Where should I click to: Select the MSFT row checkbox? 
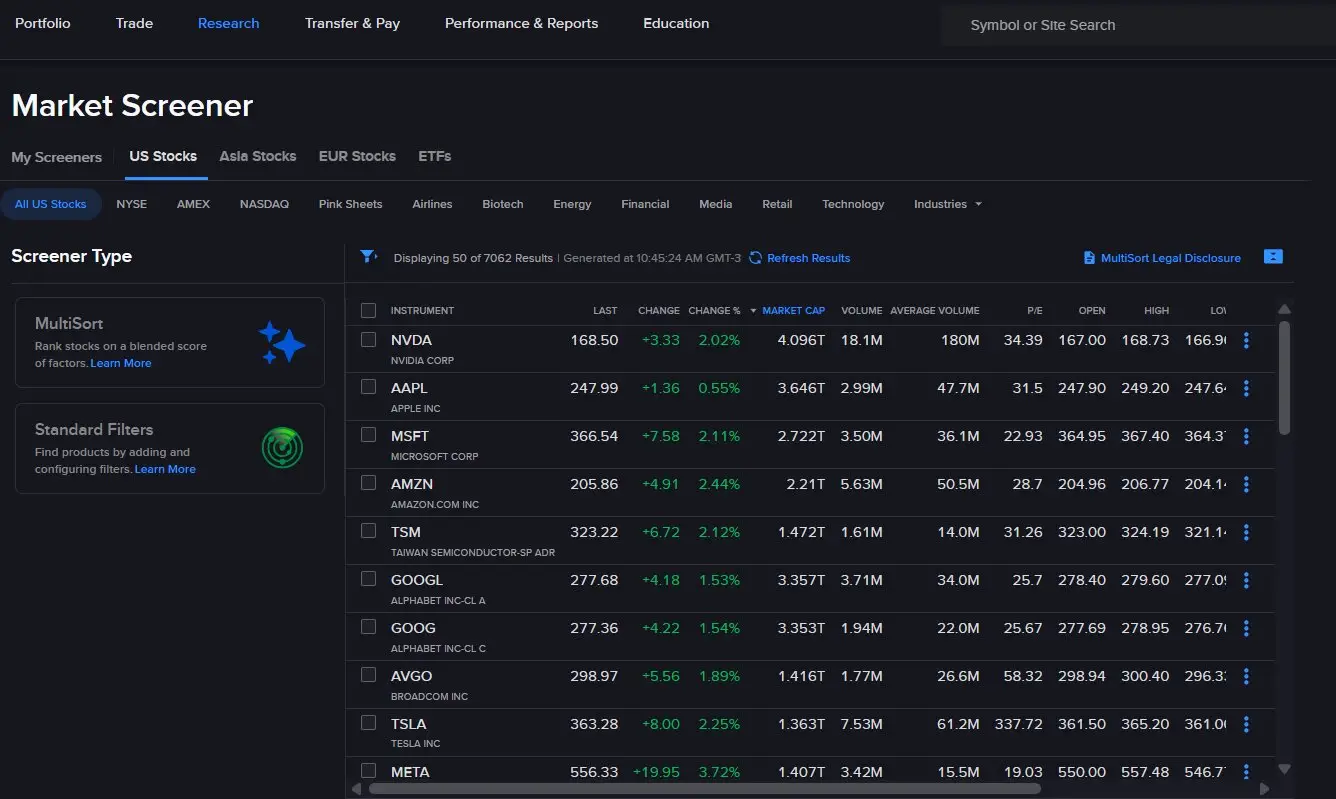(368, 435)
